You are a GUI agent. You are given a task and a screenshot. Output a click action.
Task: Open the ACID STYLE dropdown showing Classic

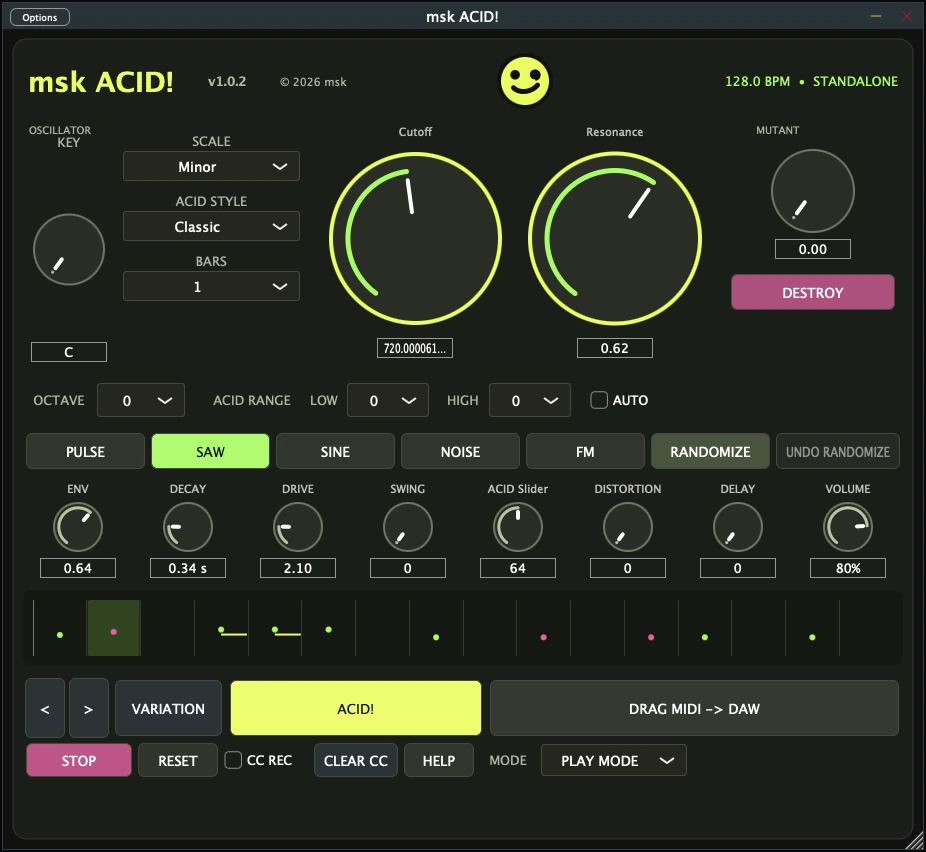click(211, 227)
